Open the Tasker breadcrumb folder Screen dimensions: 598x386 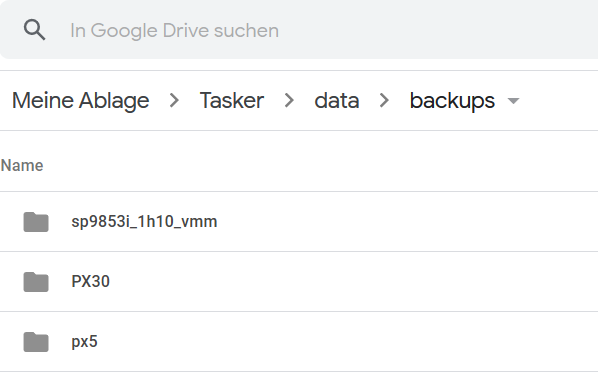point(231,101)
